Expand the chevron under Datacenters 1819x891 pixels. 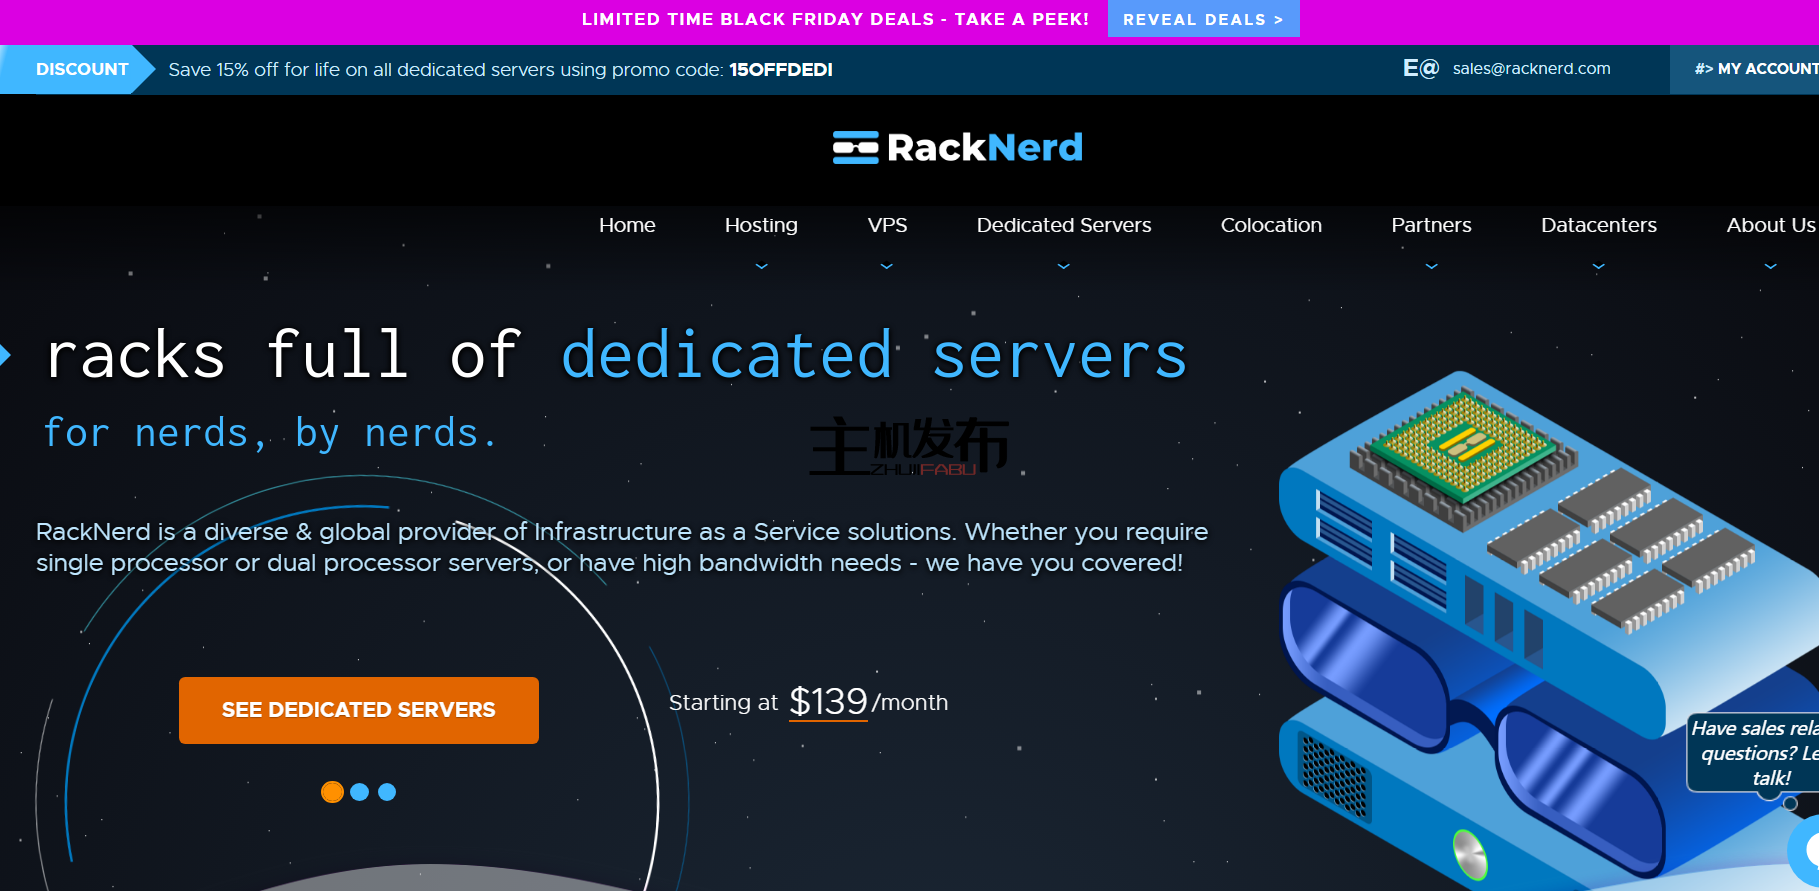[1598, 267]
